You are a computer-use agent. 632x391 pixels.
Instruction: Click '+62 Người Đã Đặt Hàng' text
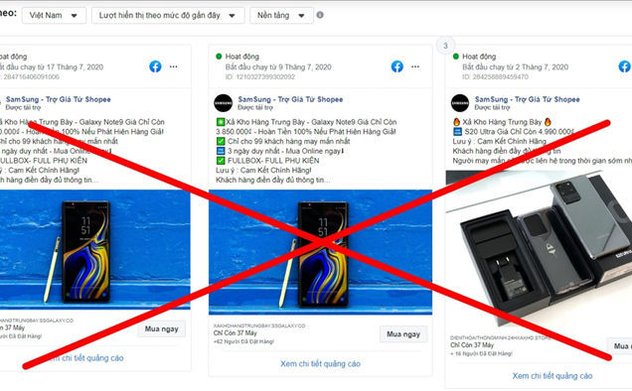[x=243, y=341]
